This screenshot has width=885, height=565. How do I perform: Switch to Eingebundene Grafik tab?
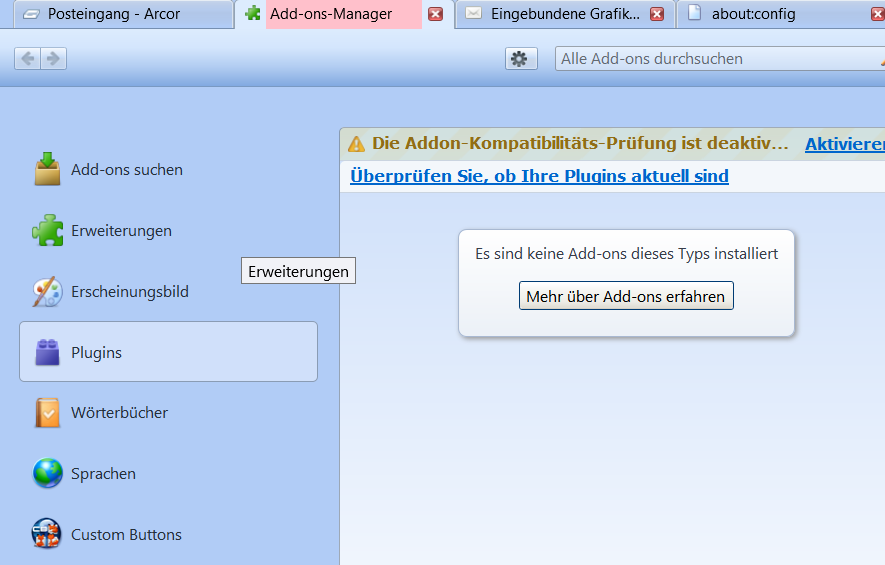pyautogui.click(x=565, y=14)
